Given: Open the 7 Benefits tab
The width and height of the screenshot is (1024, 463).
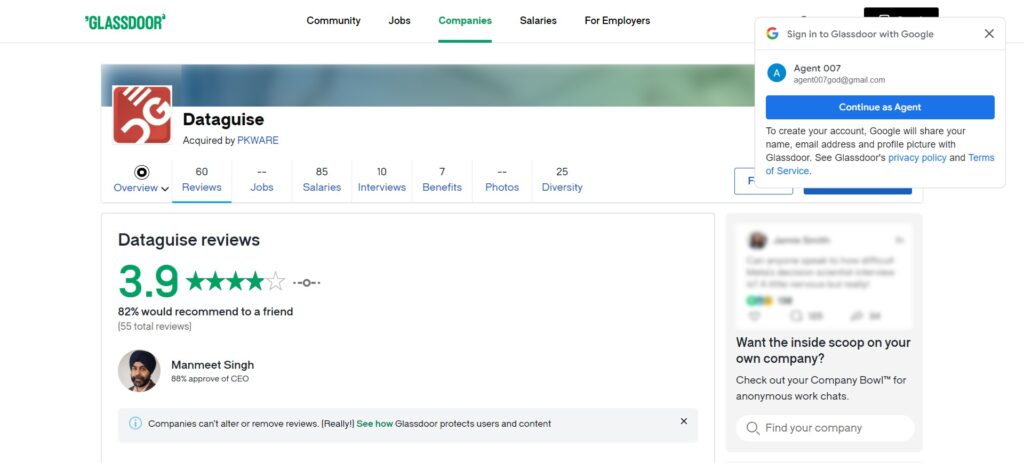Looking at the screenshot, I should (x=442, y=180).
